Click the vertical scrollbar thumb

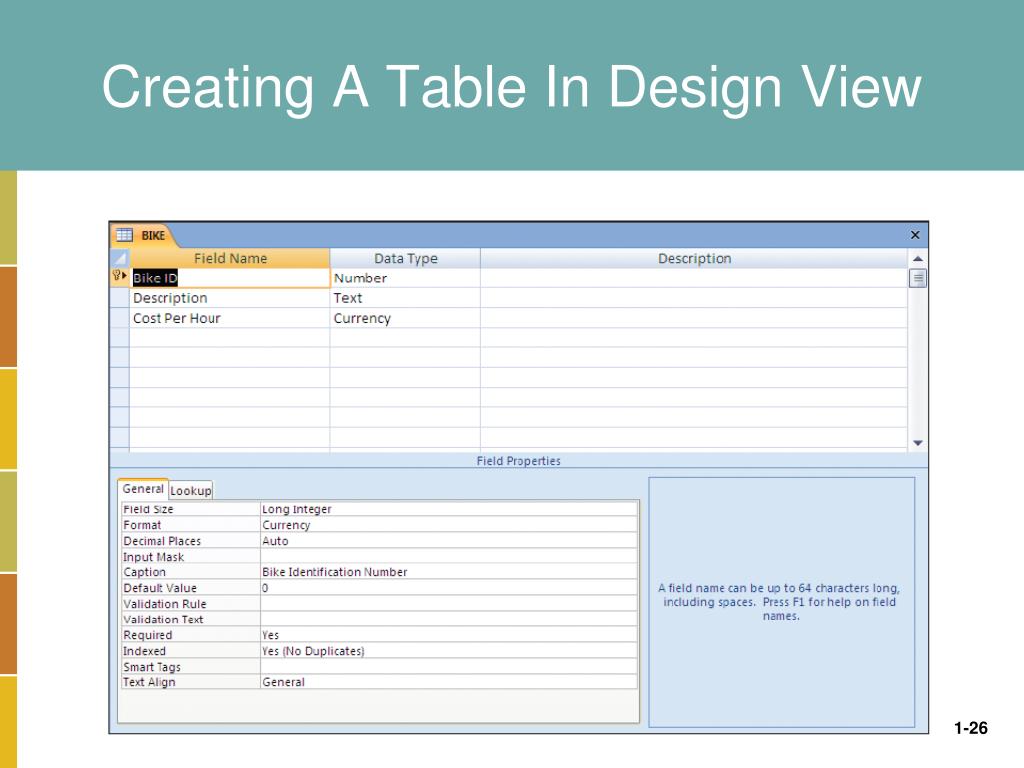(x=918, y=279)
